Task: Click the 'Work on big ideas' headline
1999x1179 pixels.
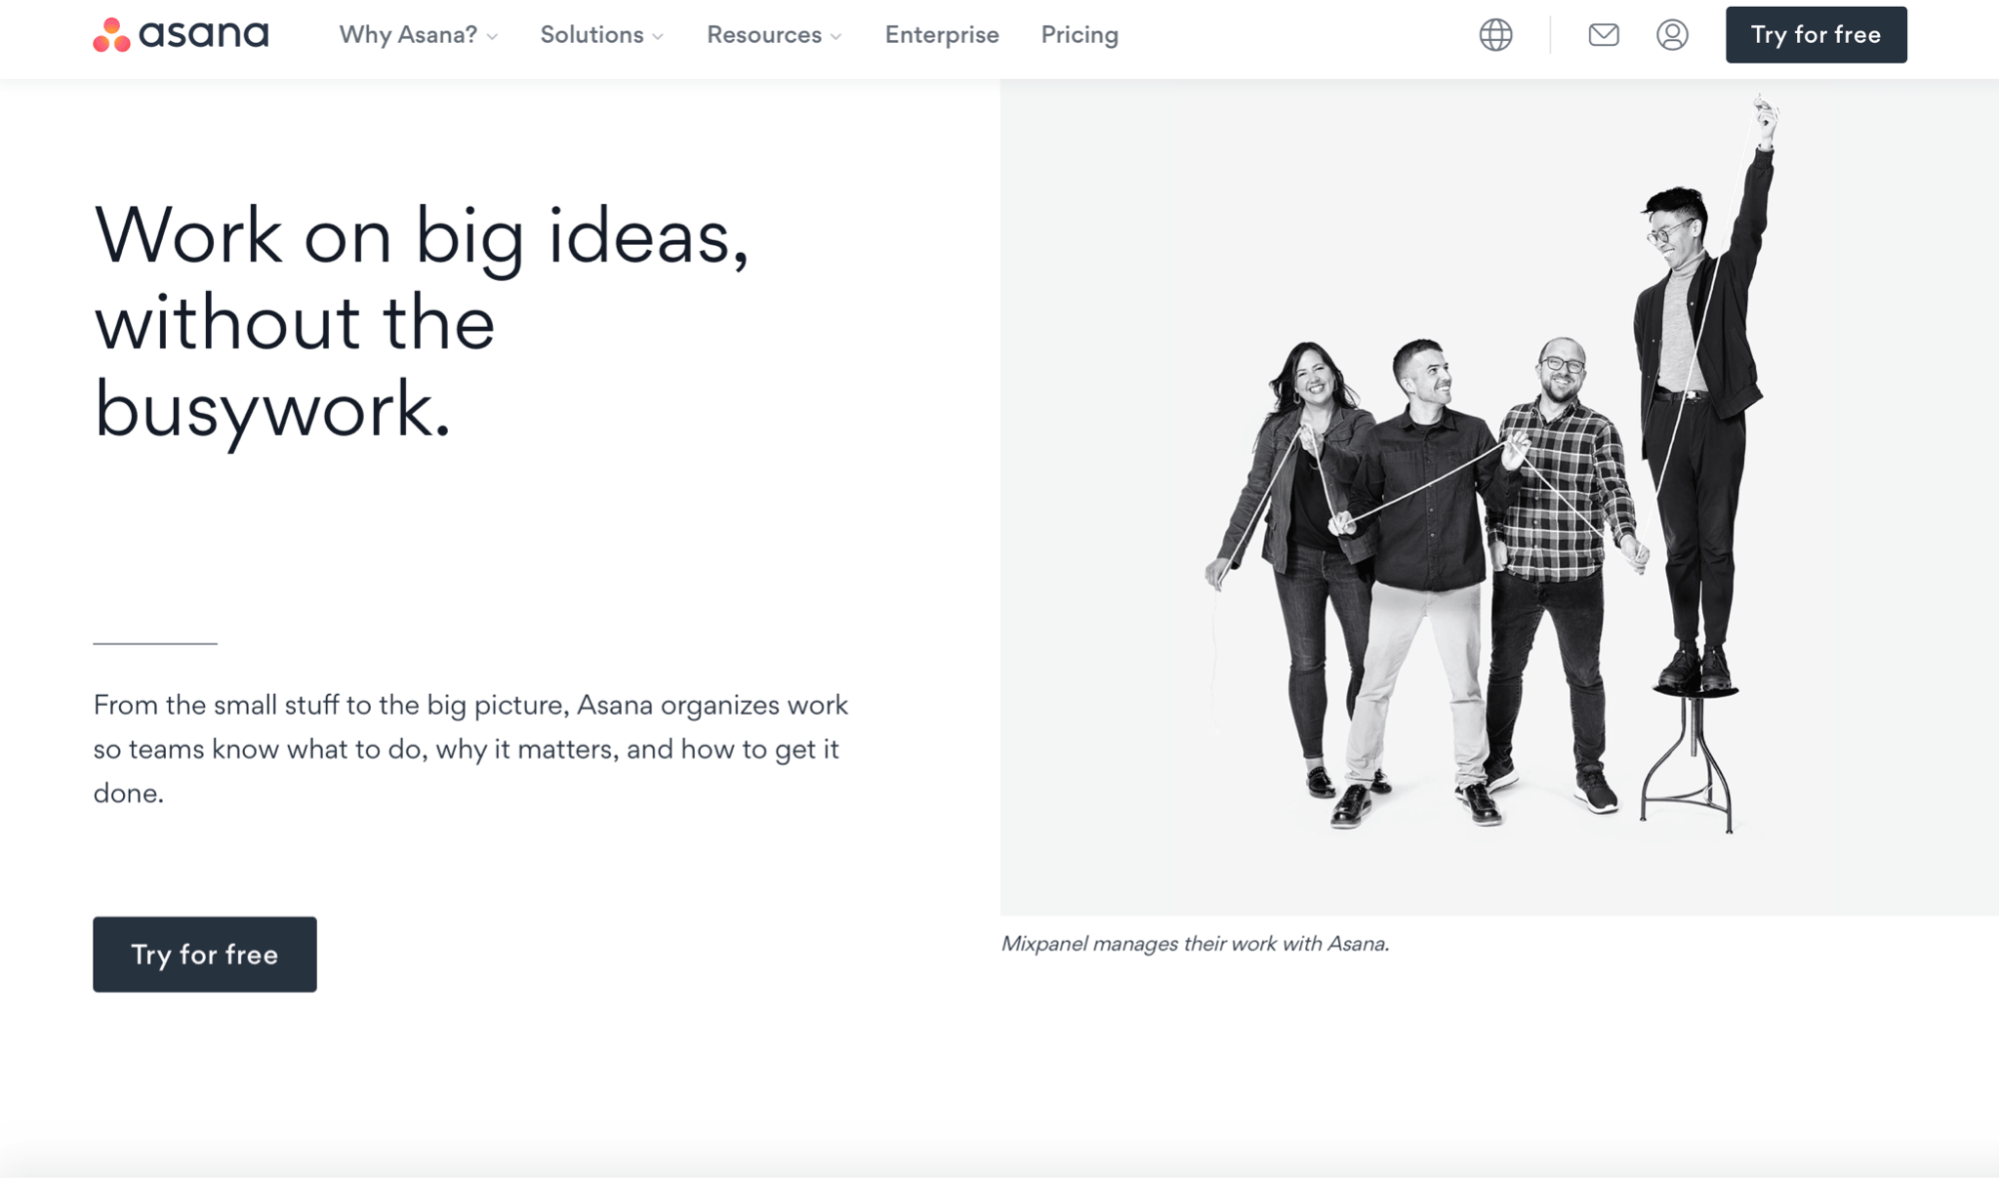Action: point(421,322)
